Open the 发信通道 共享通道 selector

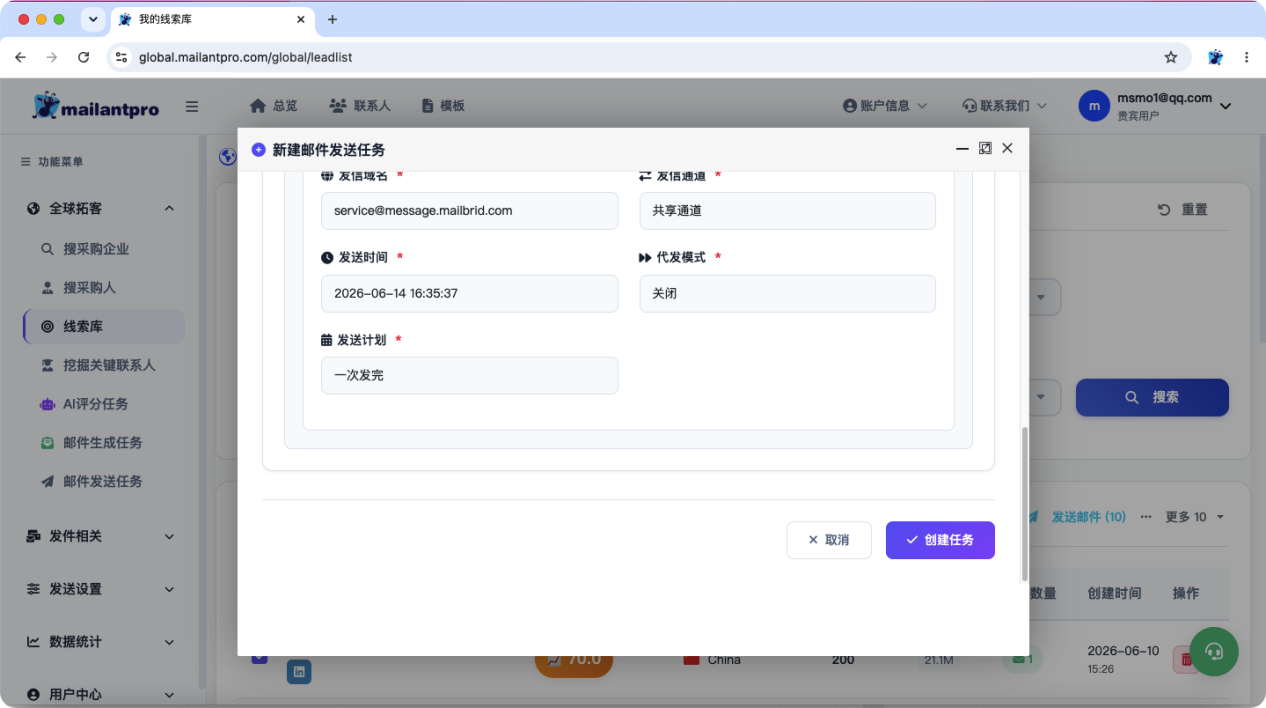[788, 211]
